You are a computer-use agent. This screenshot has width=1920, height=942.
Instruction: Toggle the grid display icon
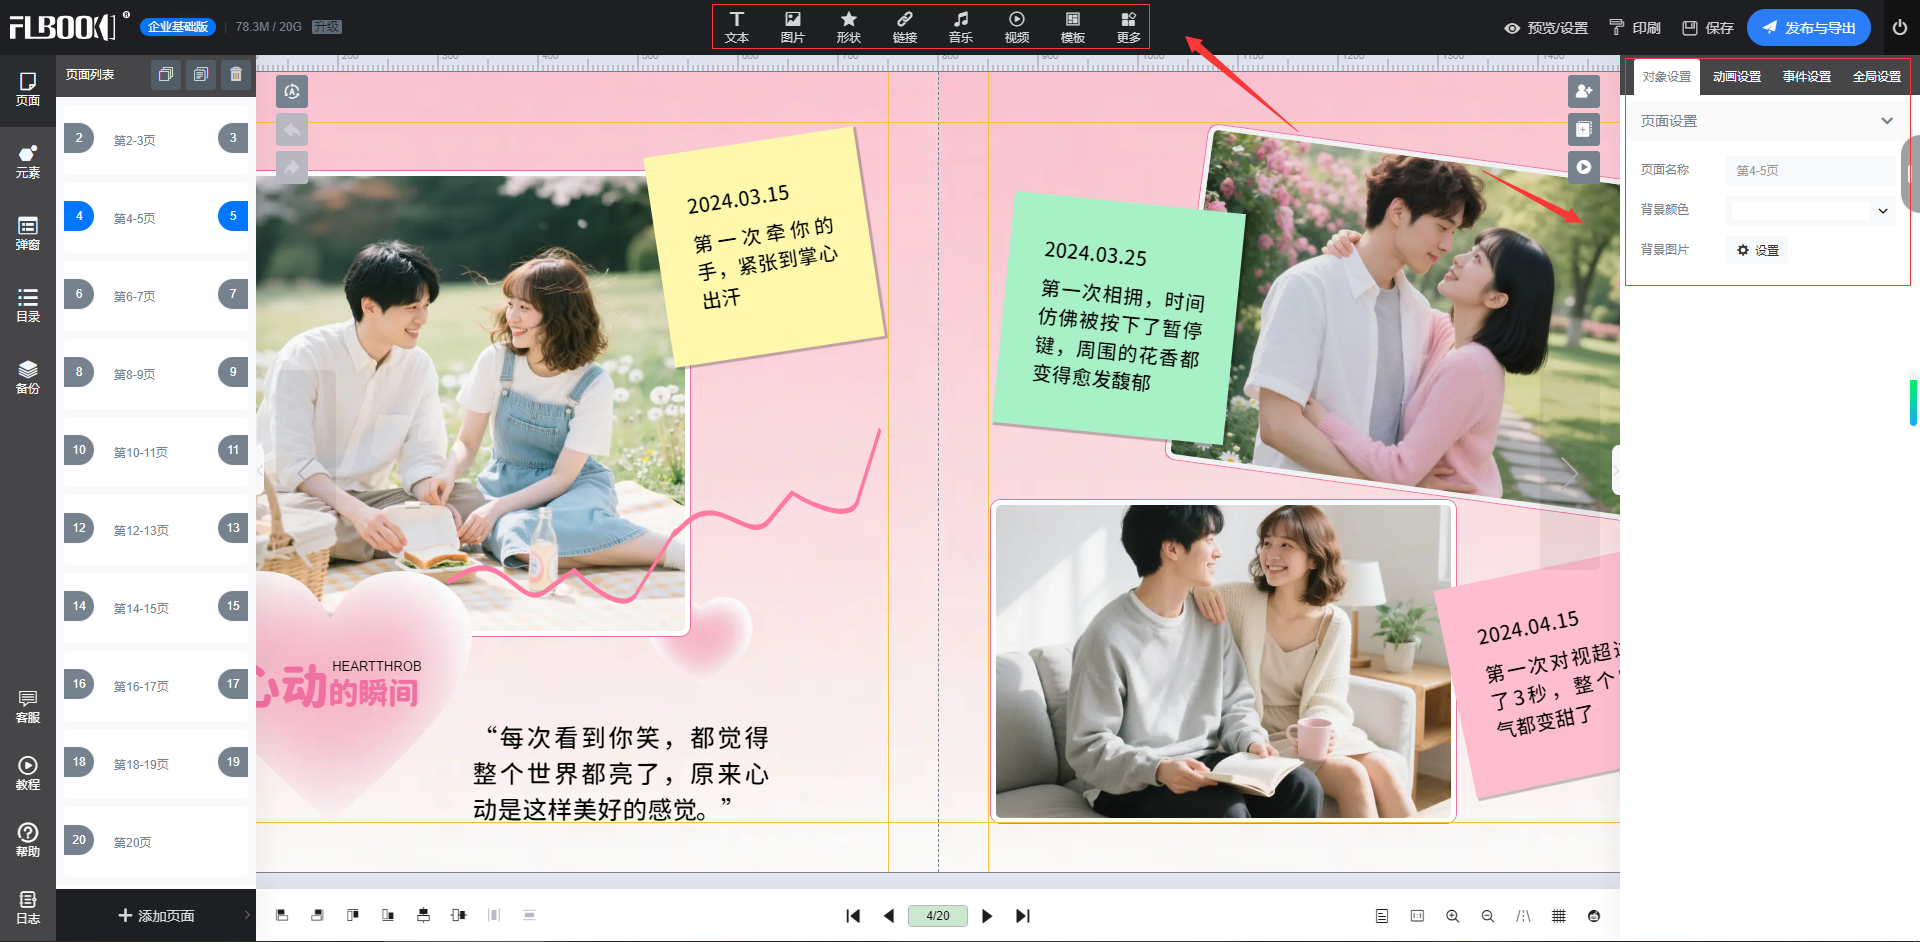coord(1558,916)
